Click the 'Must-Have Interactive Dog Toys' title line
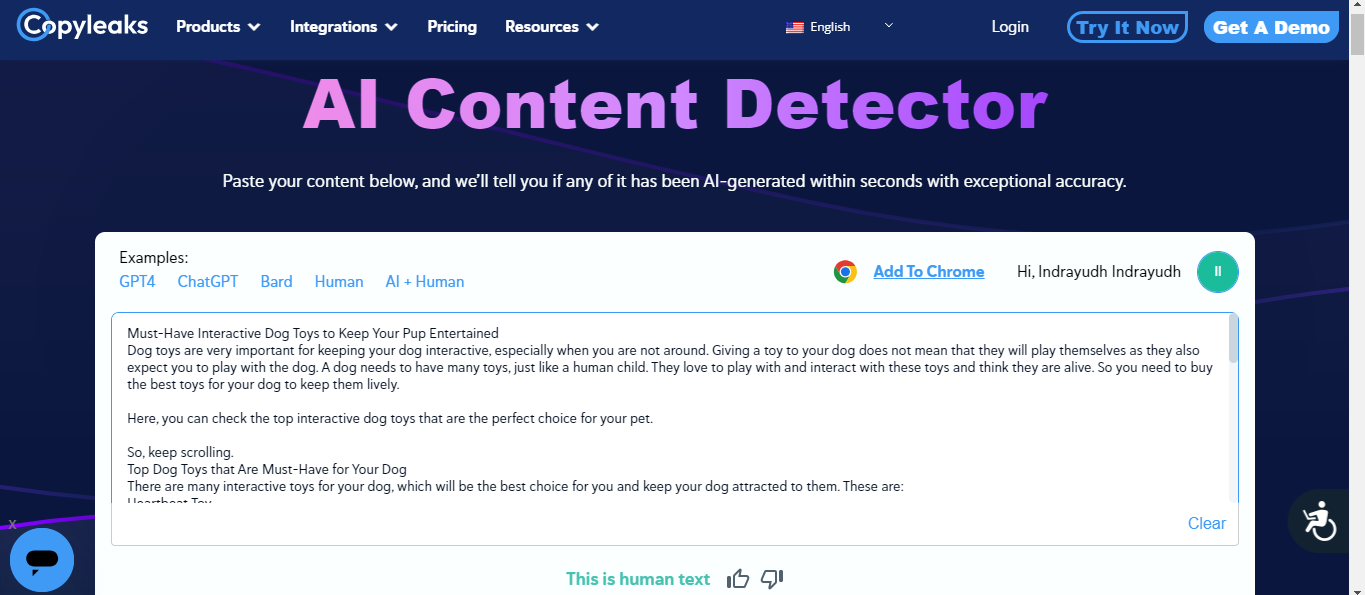Image resolution: width=1365 pixels, height=595 pixels. pyautogui.click(x=313, y=333)
